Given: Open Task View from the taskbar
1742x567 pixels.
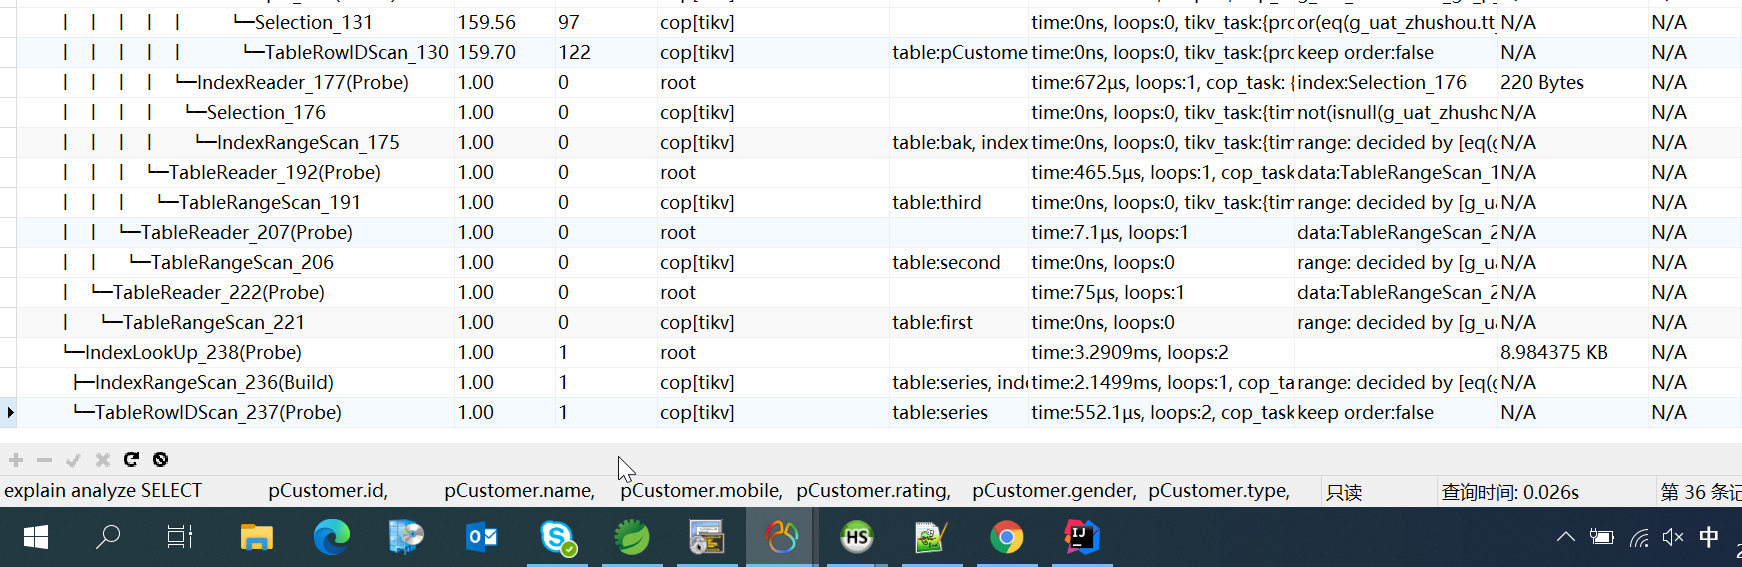Looking at the screenshot, I should tap(179, 538).
